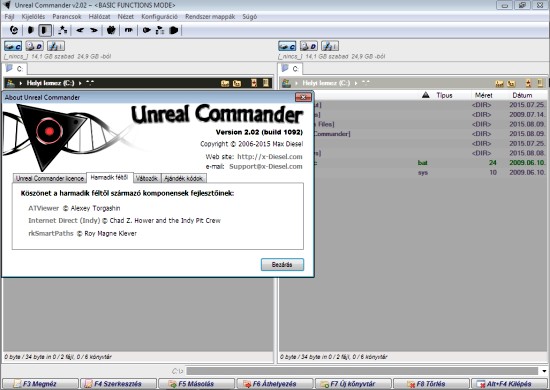Open the http://x-Diesel.com web link
This screenshot has width=550, height=390.
point(270,156)
